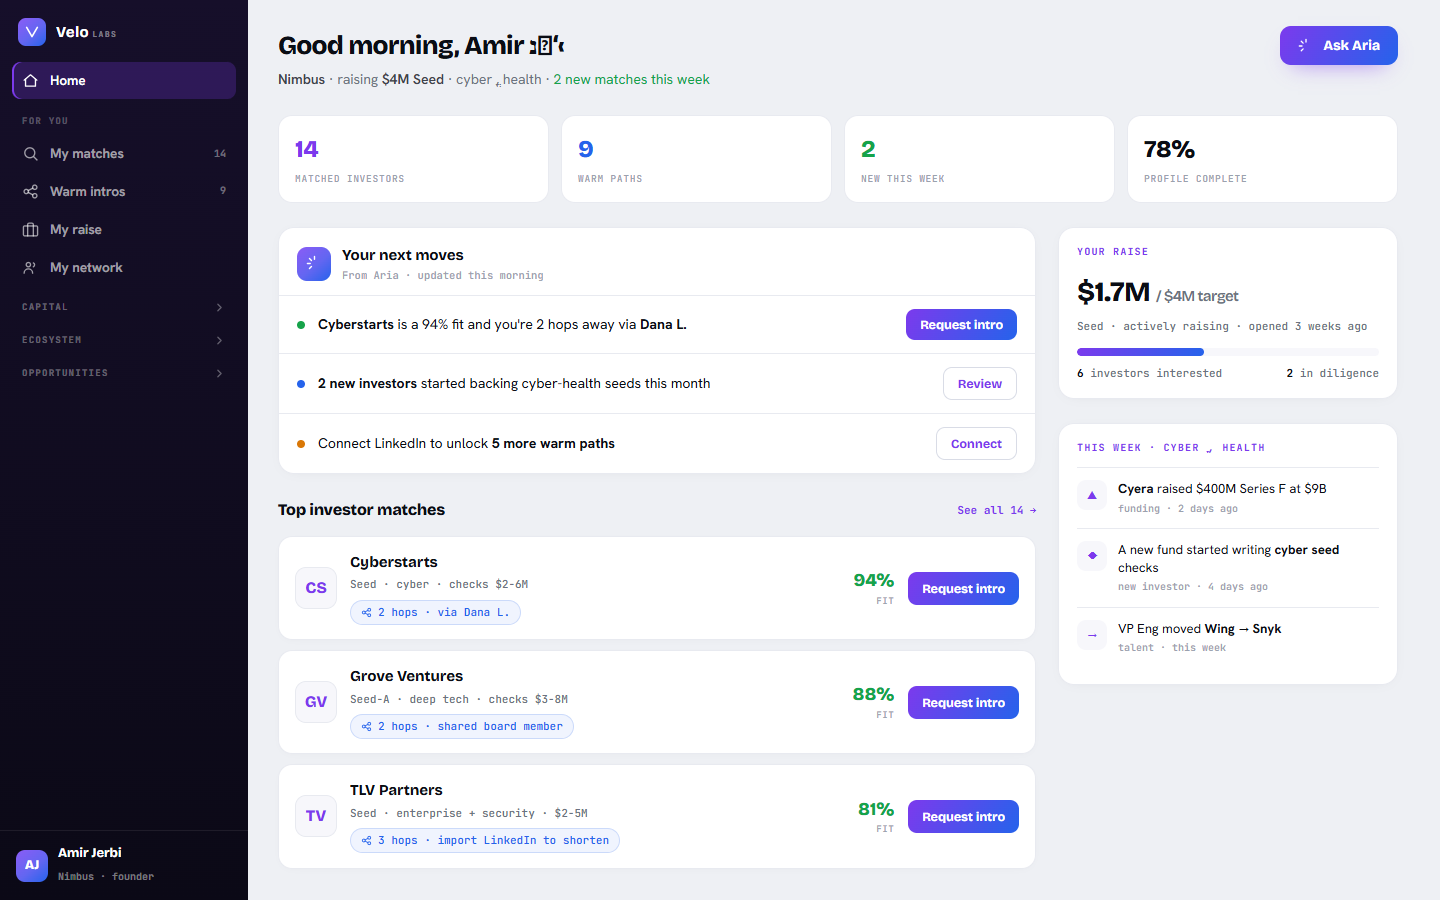Click the 2 hops shared board member chip
Viewport: 1440px width, 900px height.
[x=462, y=727]
